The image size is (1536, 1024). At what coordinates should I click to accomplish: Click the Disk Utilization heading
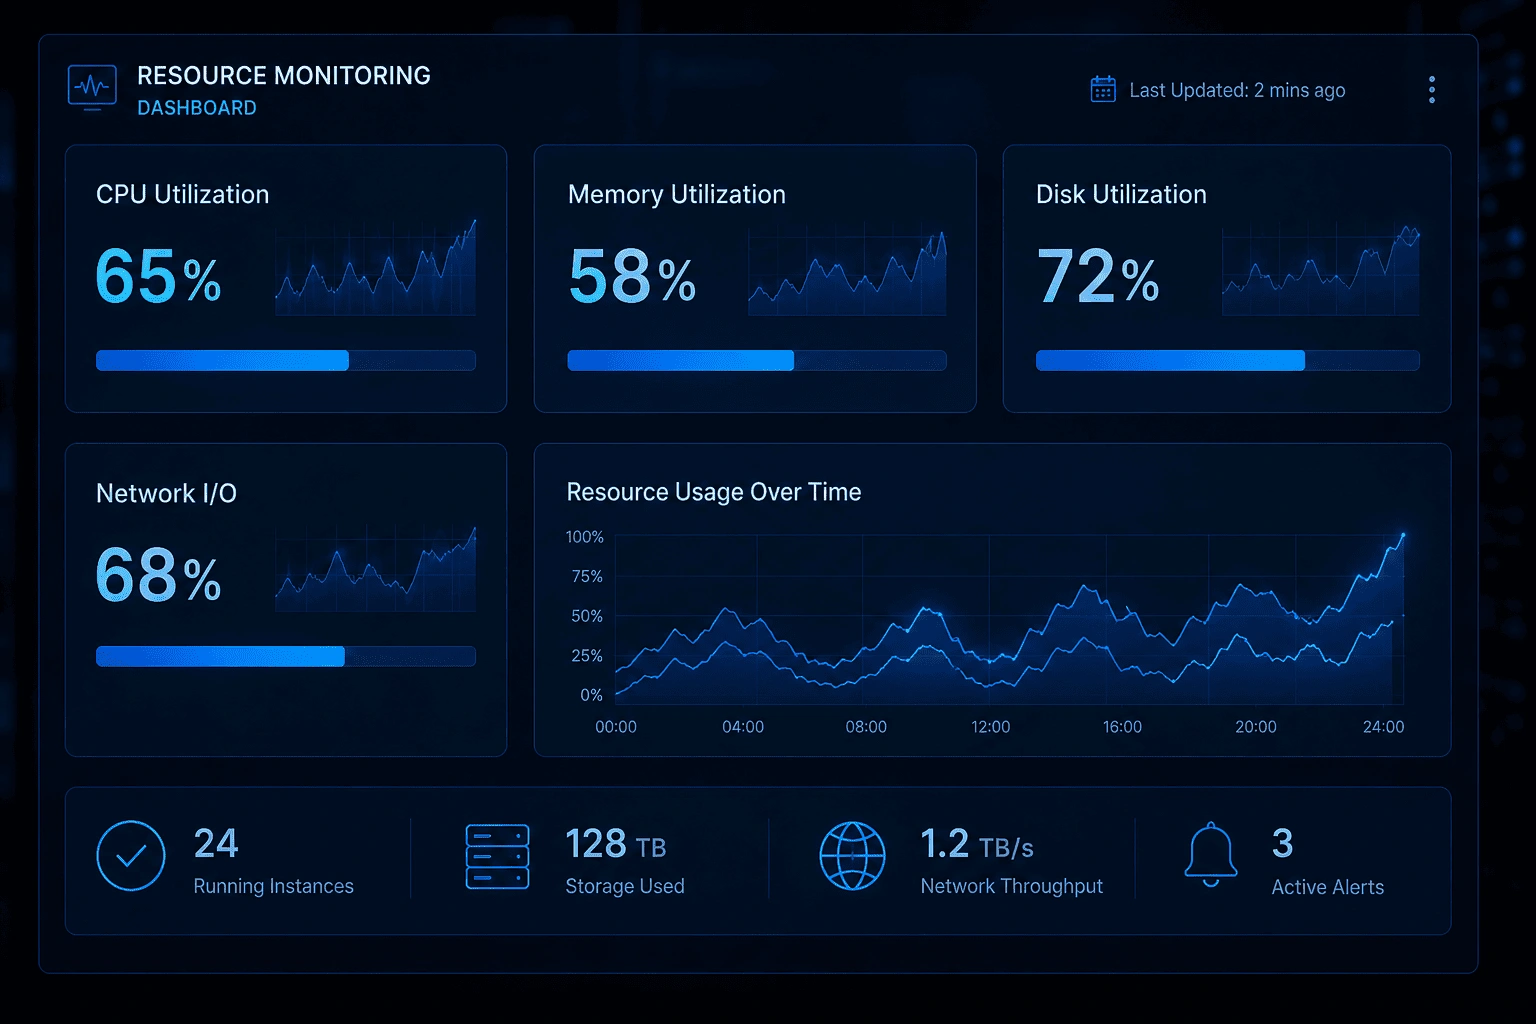(x=1121, y=194)
